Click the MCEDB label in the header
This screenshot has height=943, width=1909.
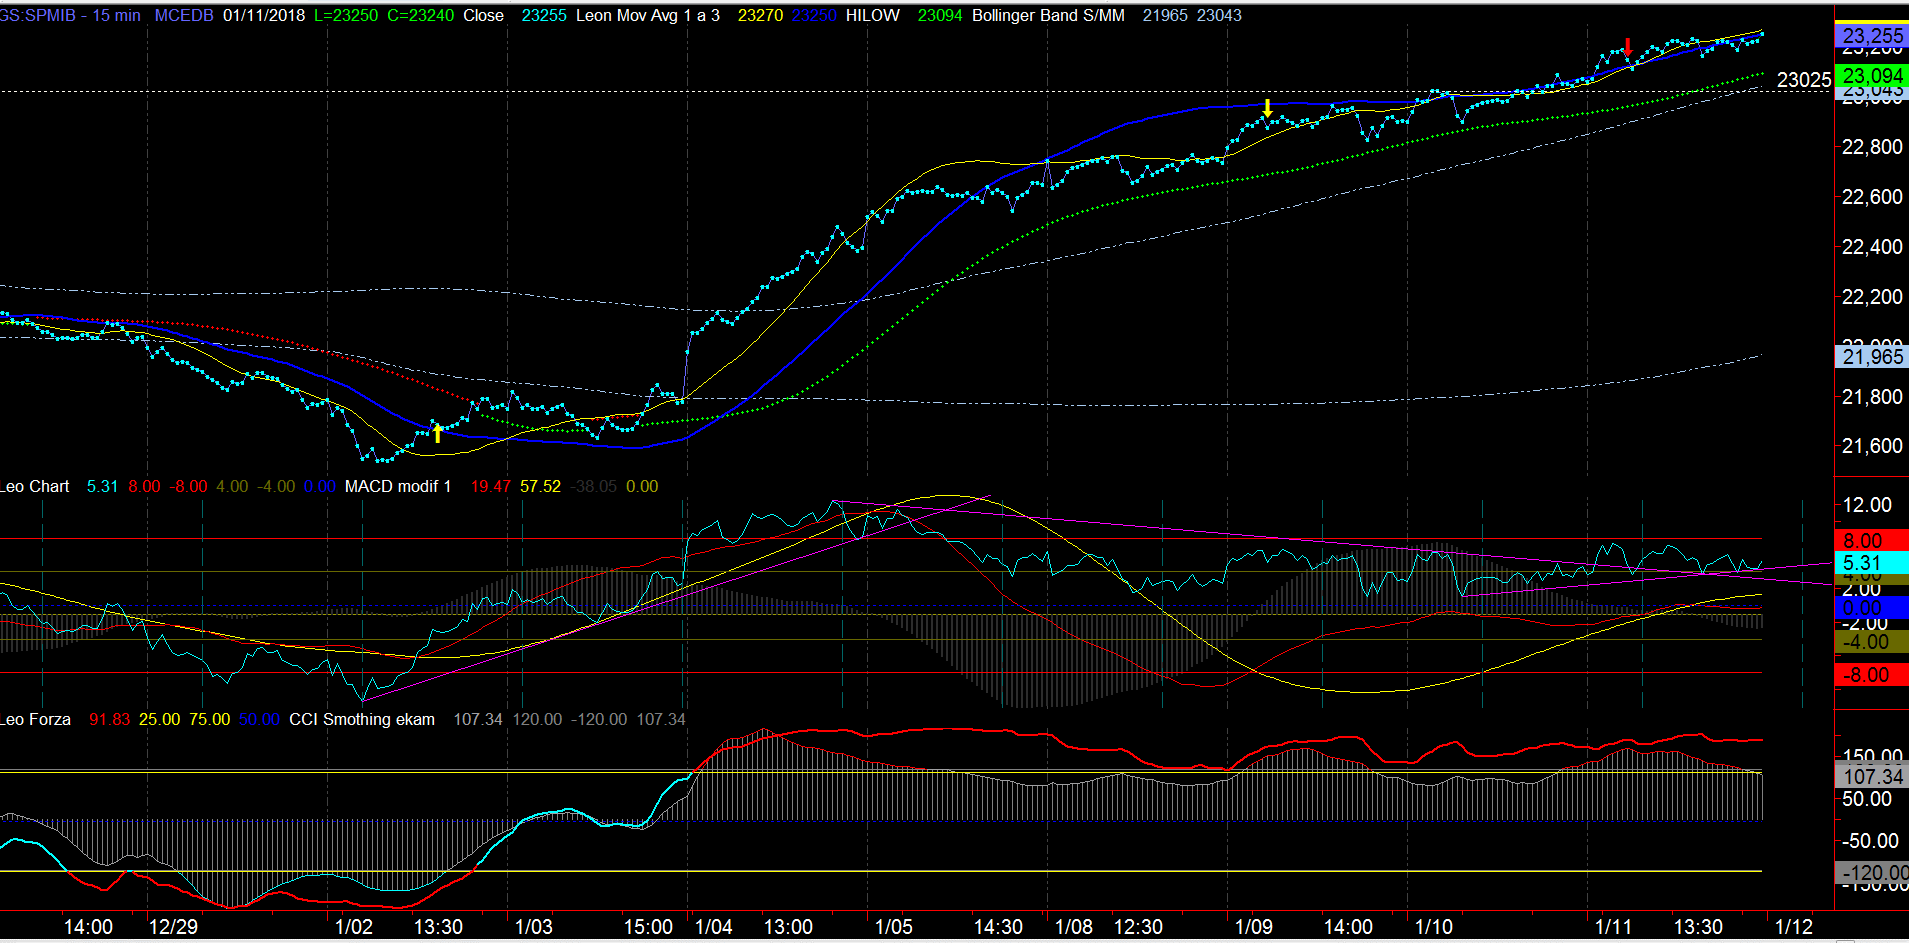(x=184, y=16)
